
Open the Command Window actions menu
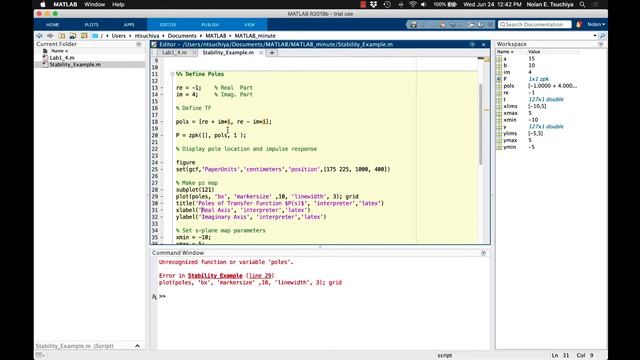coord(483,253)
